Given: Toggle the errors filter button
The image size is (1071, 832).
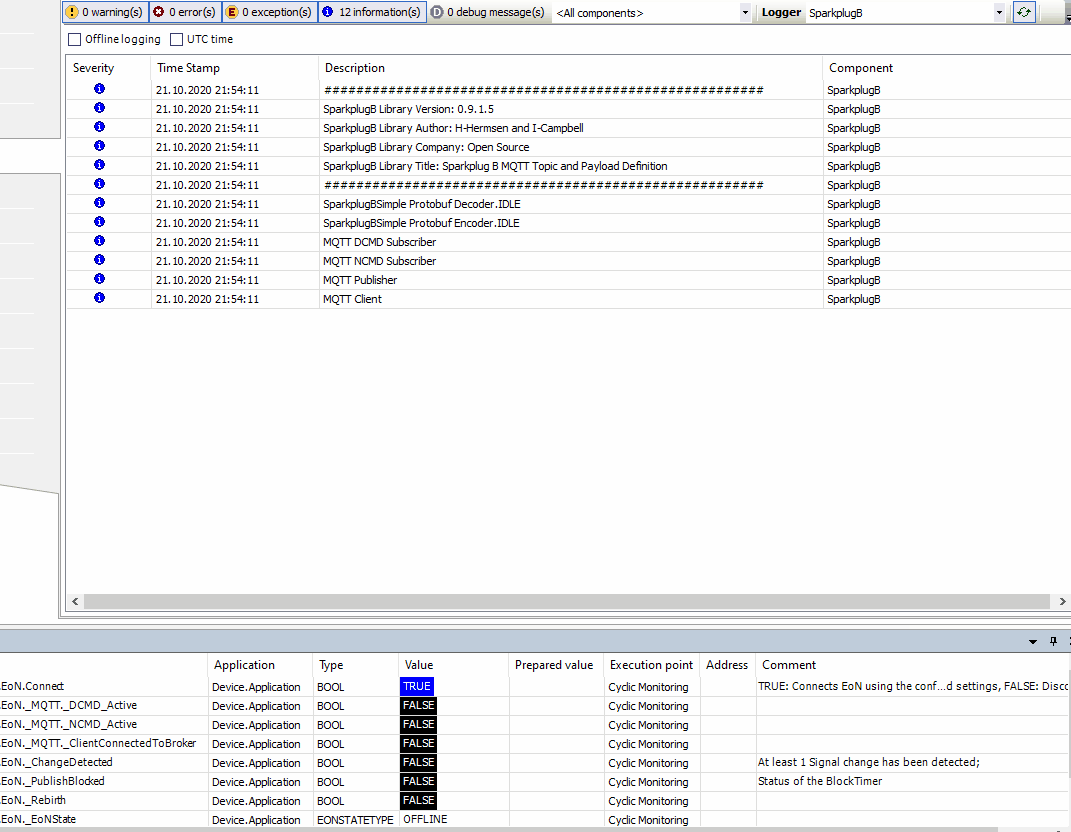Looking at the screenshot, I should [x=184, y=12].
